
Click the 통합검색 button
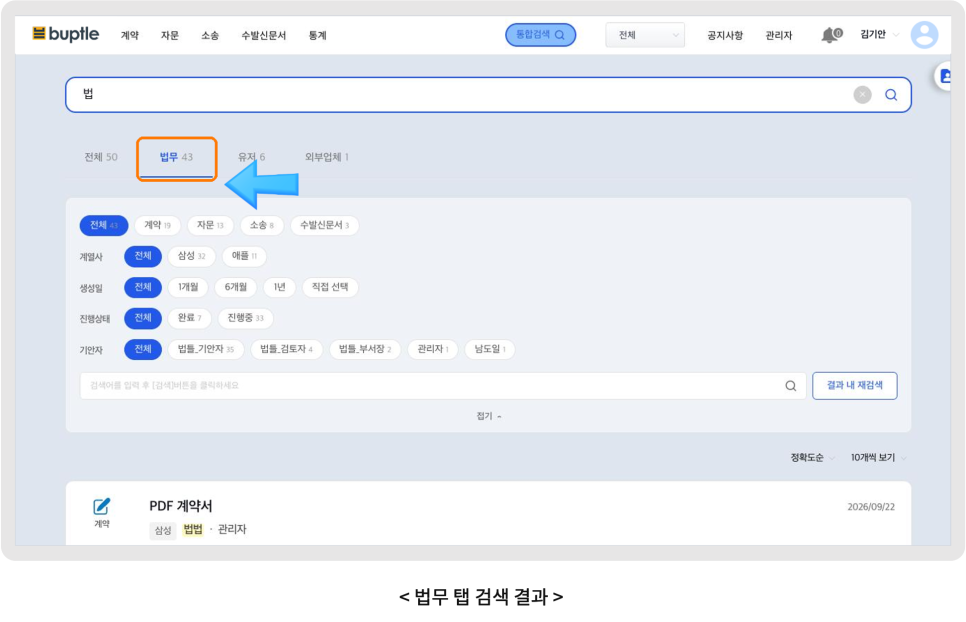click(540, 34)
